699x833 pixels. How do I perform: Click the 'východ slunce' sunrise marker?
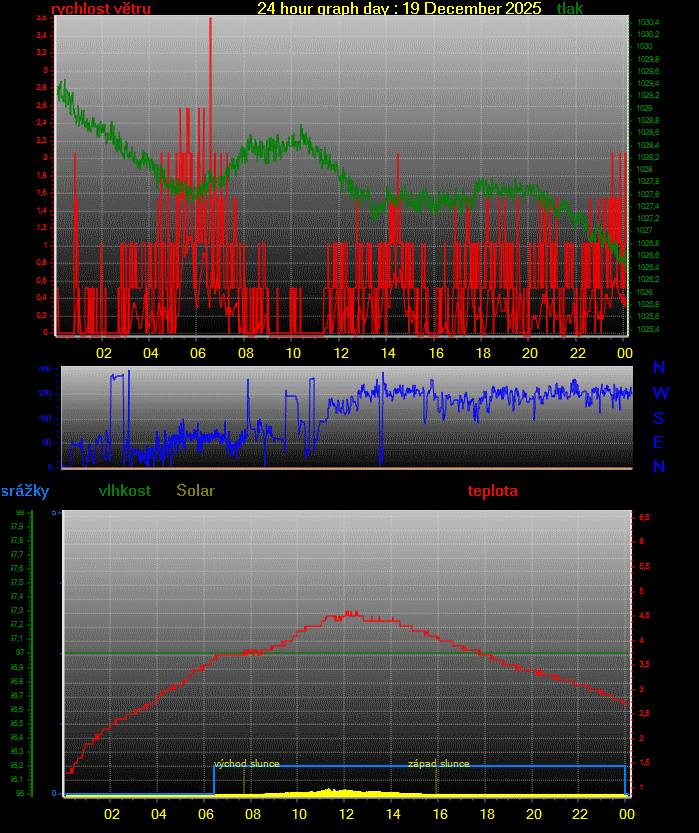[247, 764]
